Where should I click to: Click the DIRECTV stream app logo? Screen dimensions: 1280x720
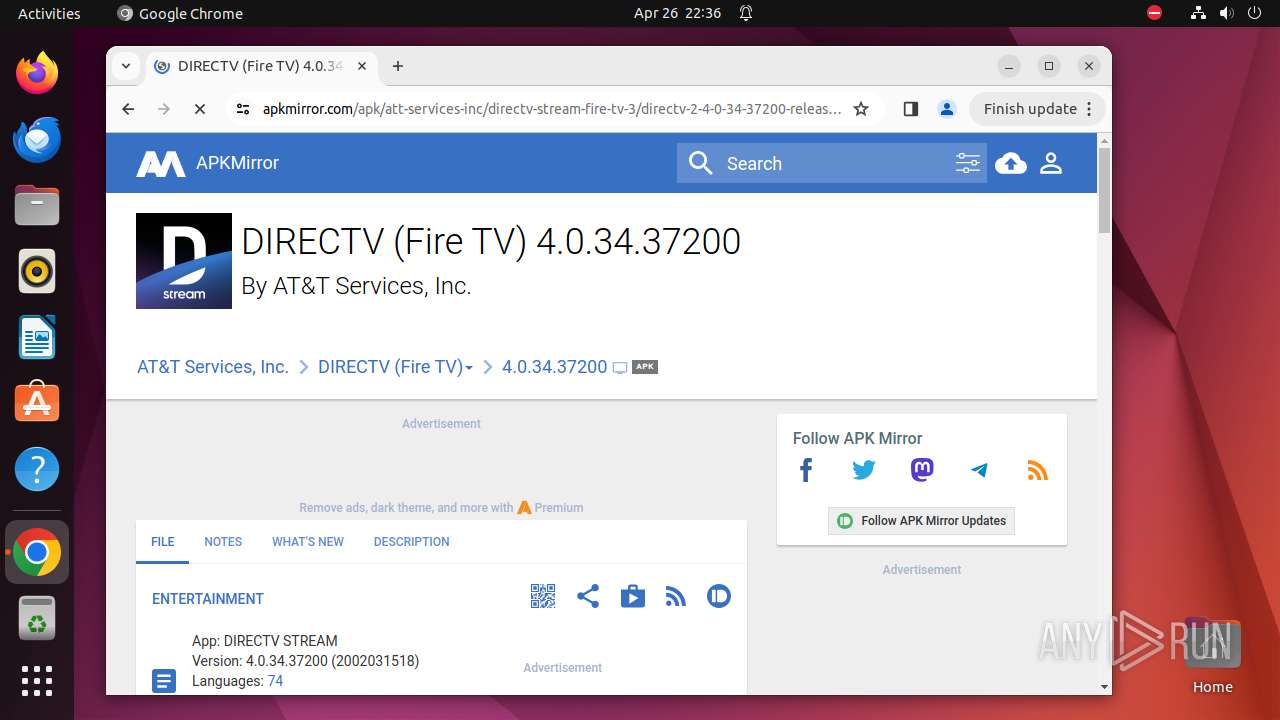click(184, 261)
